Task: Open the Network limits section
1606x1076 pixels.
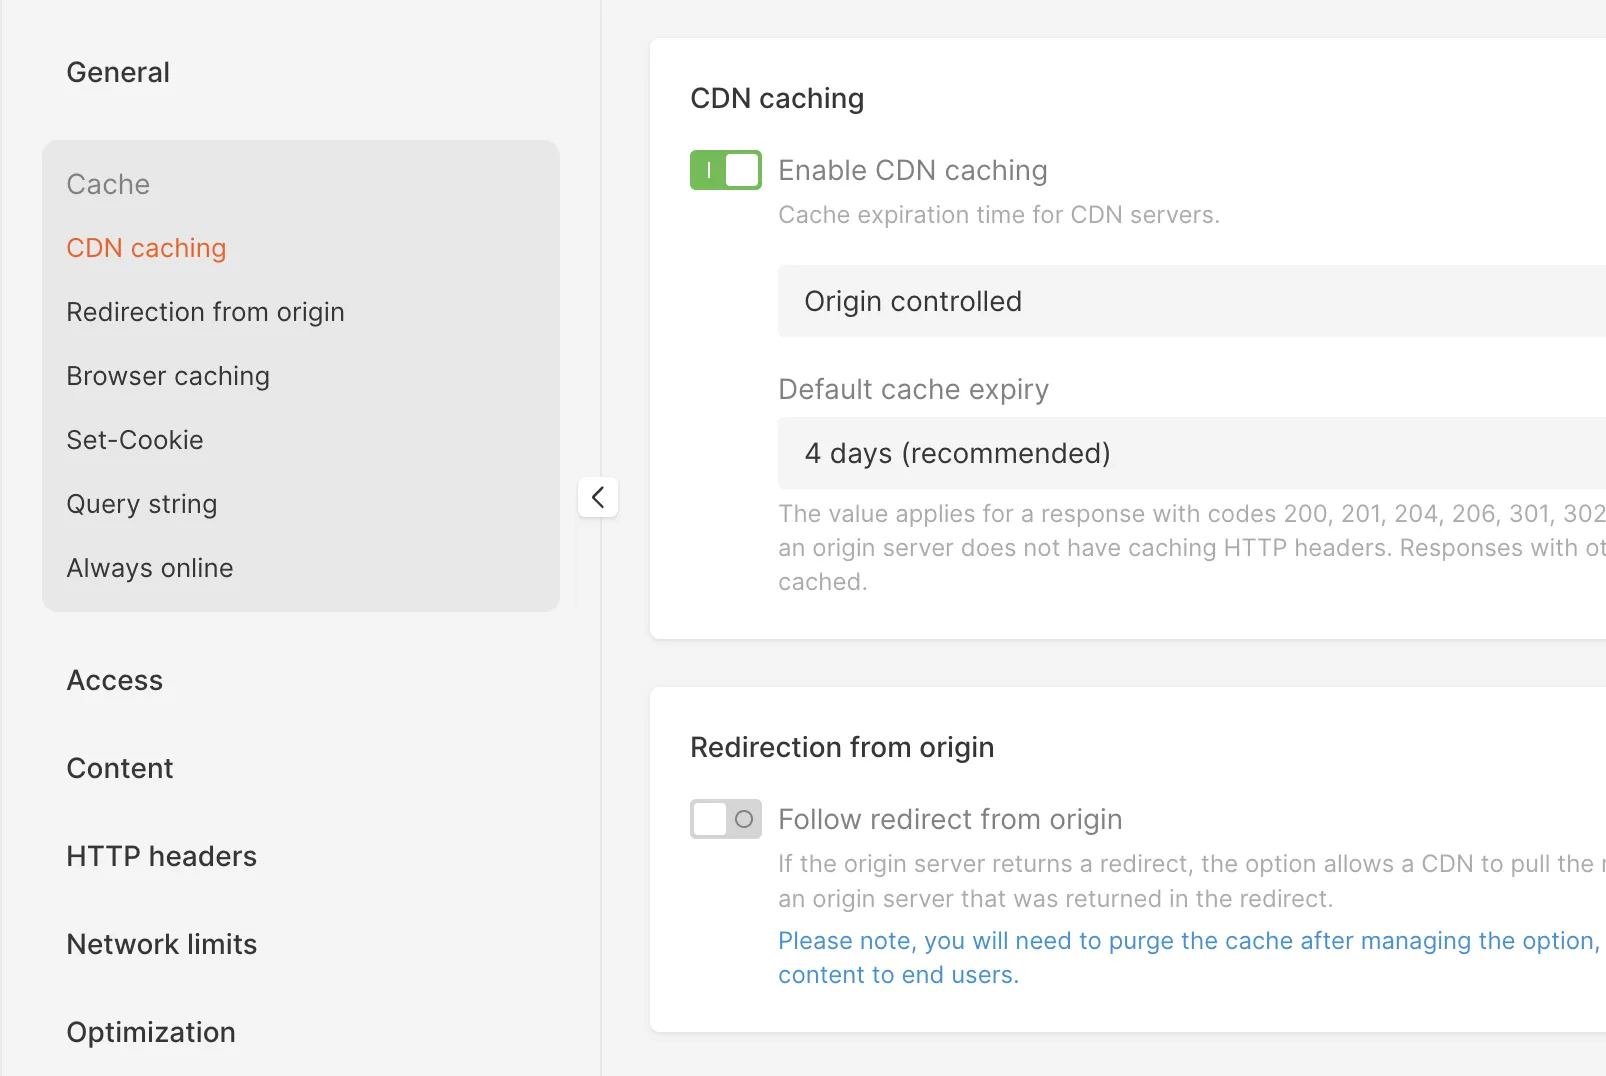Action: click(x=162, y=944)
